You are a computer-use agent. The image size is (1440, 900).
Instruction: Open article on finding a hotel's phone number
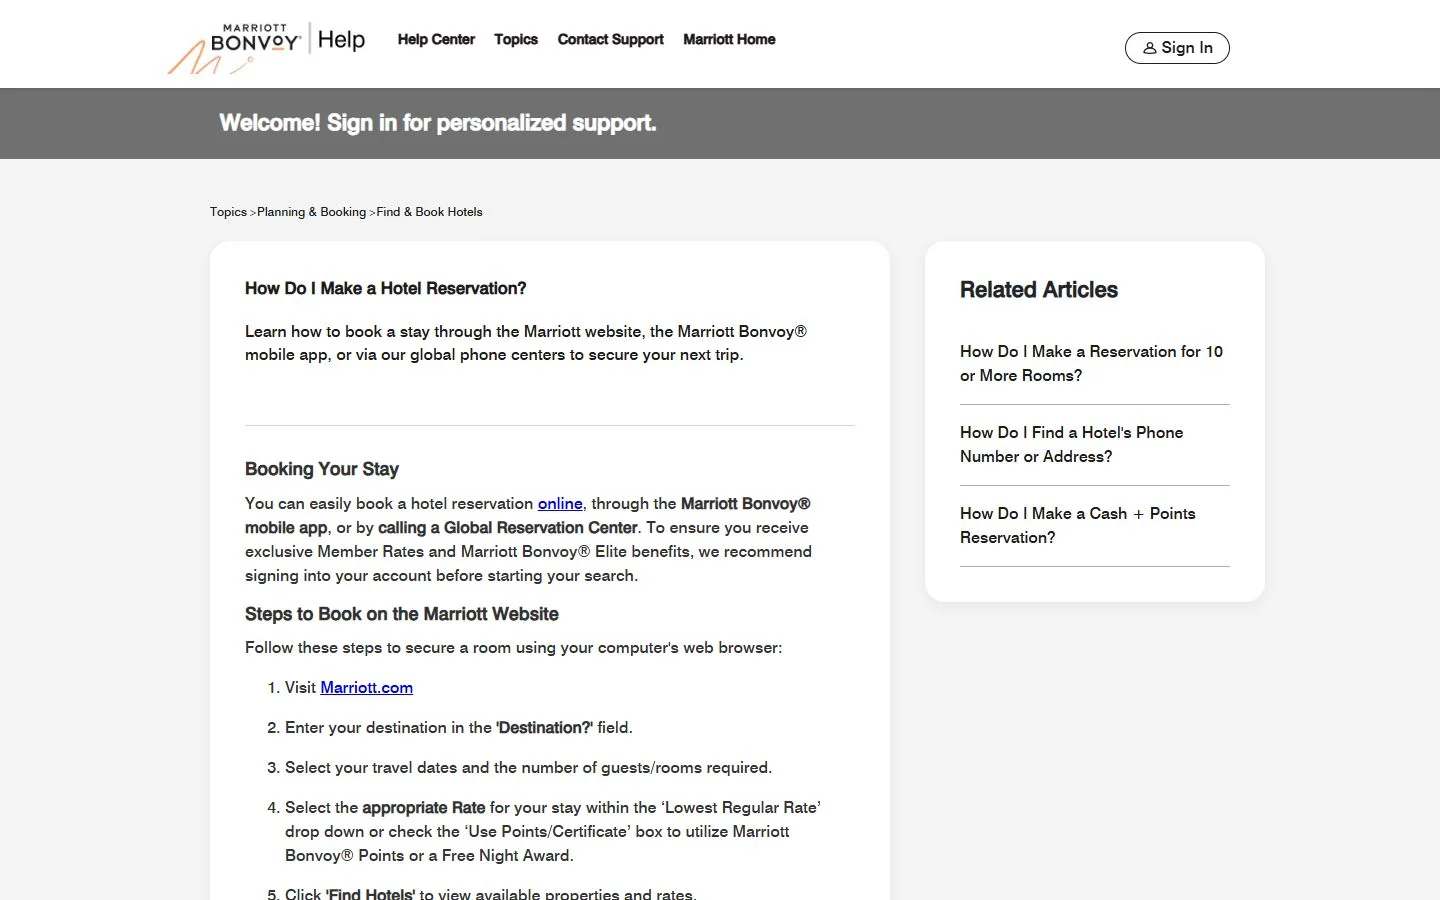1071,445
